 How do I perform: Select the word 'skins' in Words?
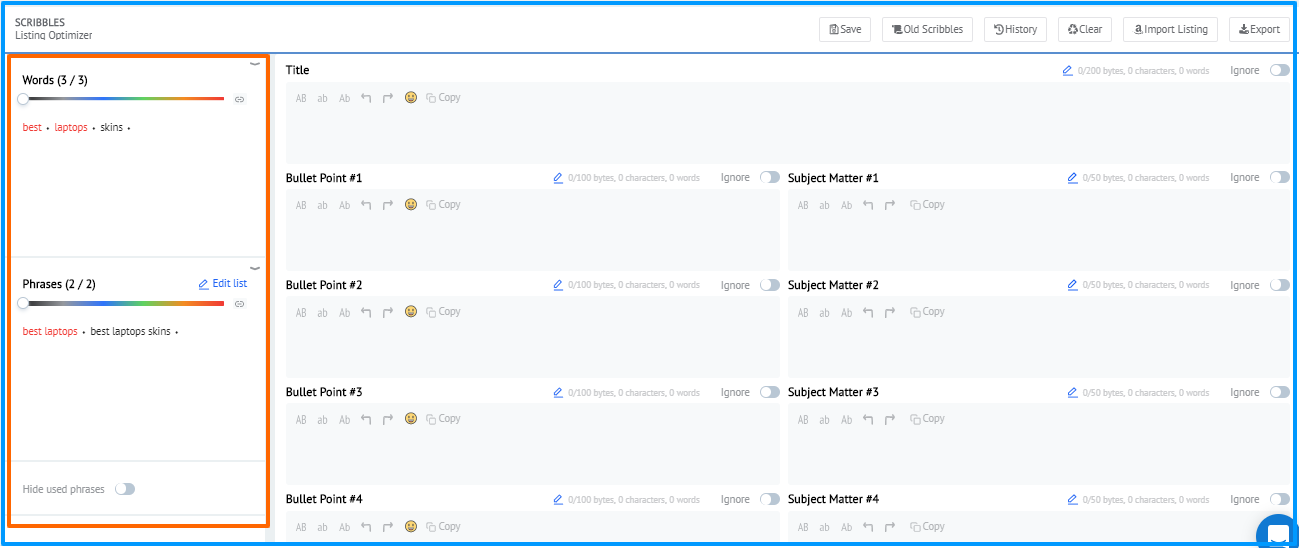[111, 128]
